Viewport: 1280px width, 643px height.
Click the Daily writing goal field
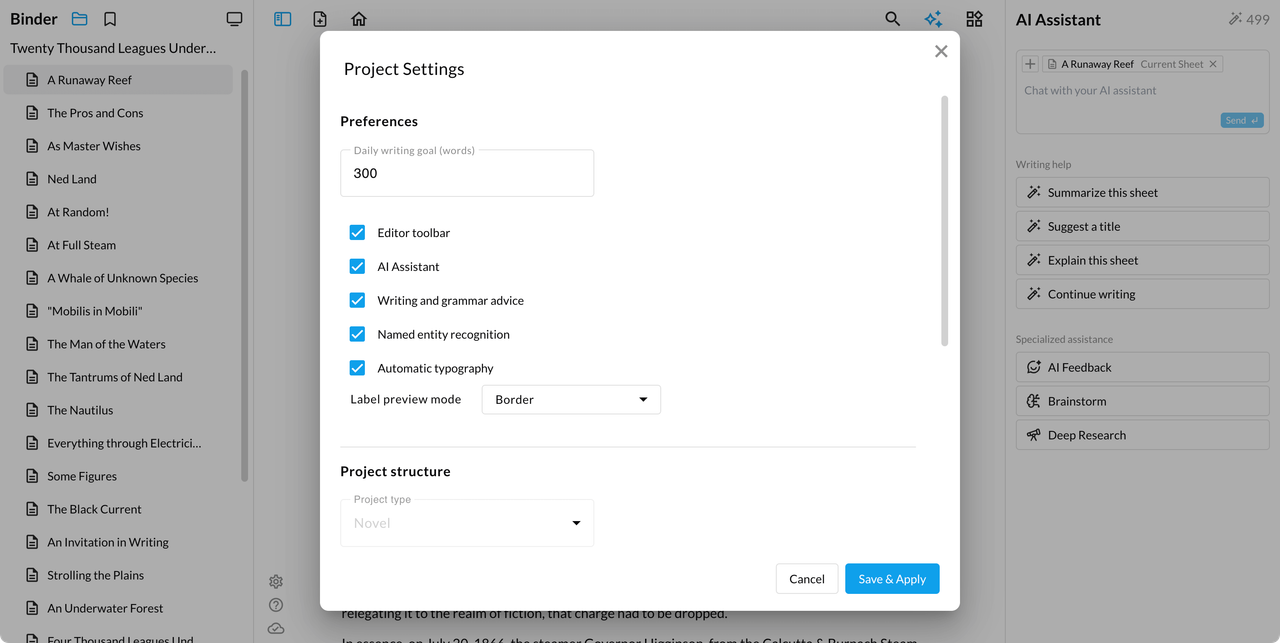click(467, 173)
